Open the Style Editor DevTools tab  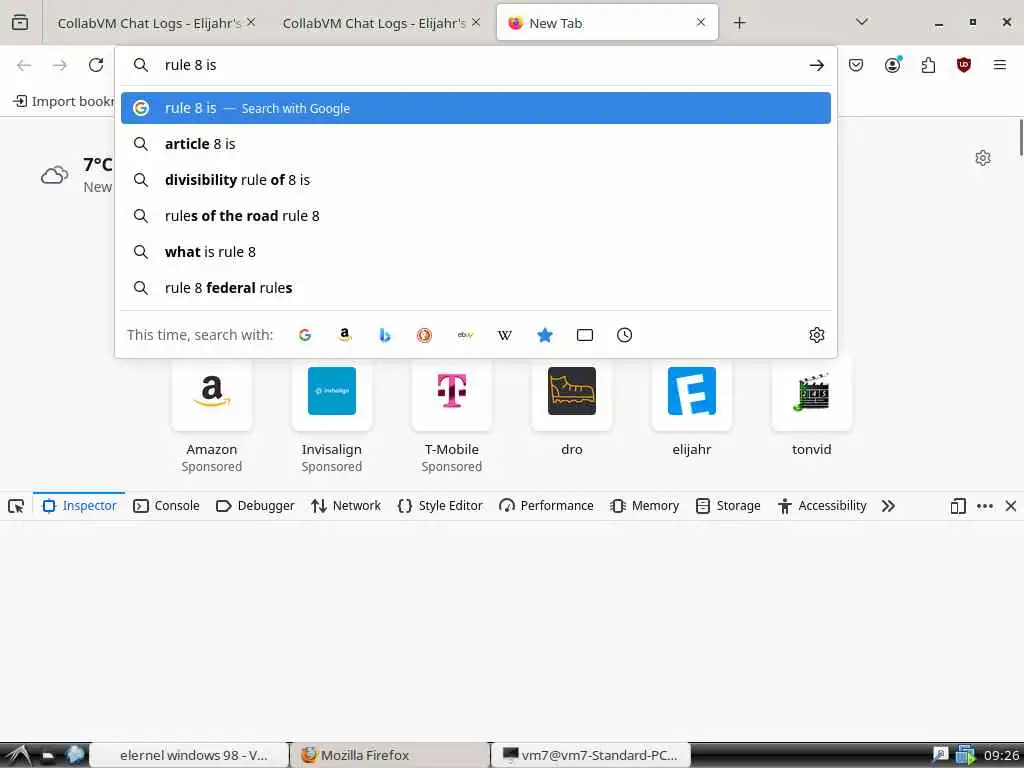coord(440,506)
